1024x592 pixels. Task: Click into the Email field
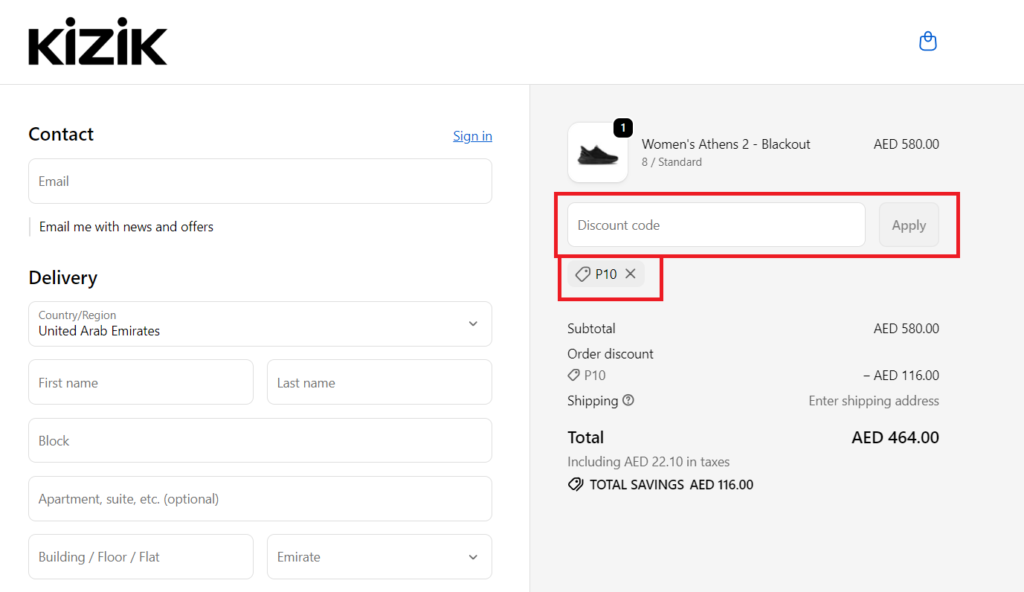click(260, 181)
